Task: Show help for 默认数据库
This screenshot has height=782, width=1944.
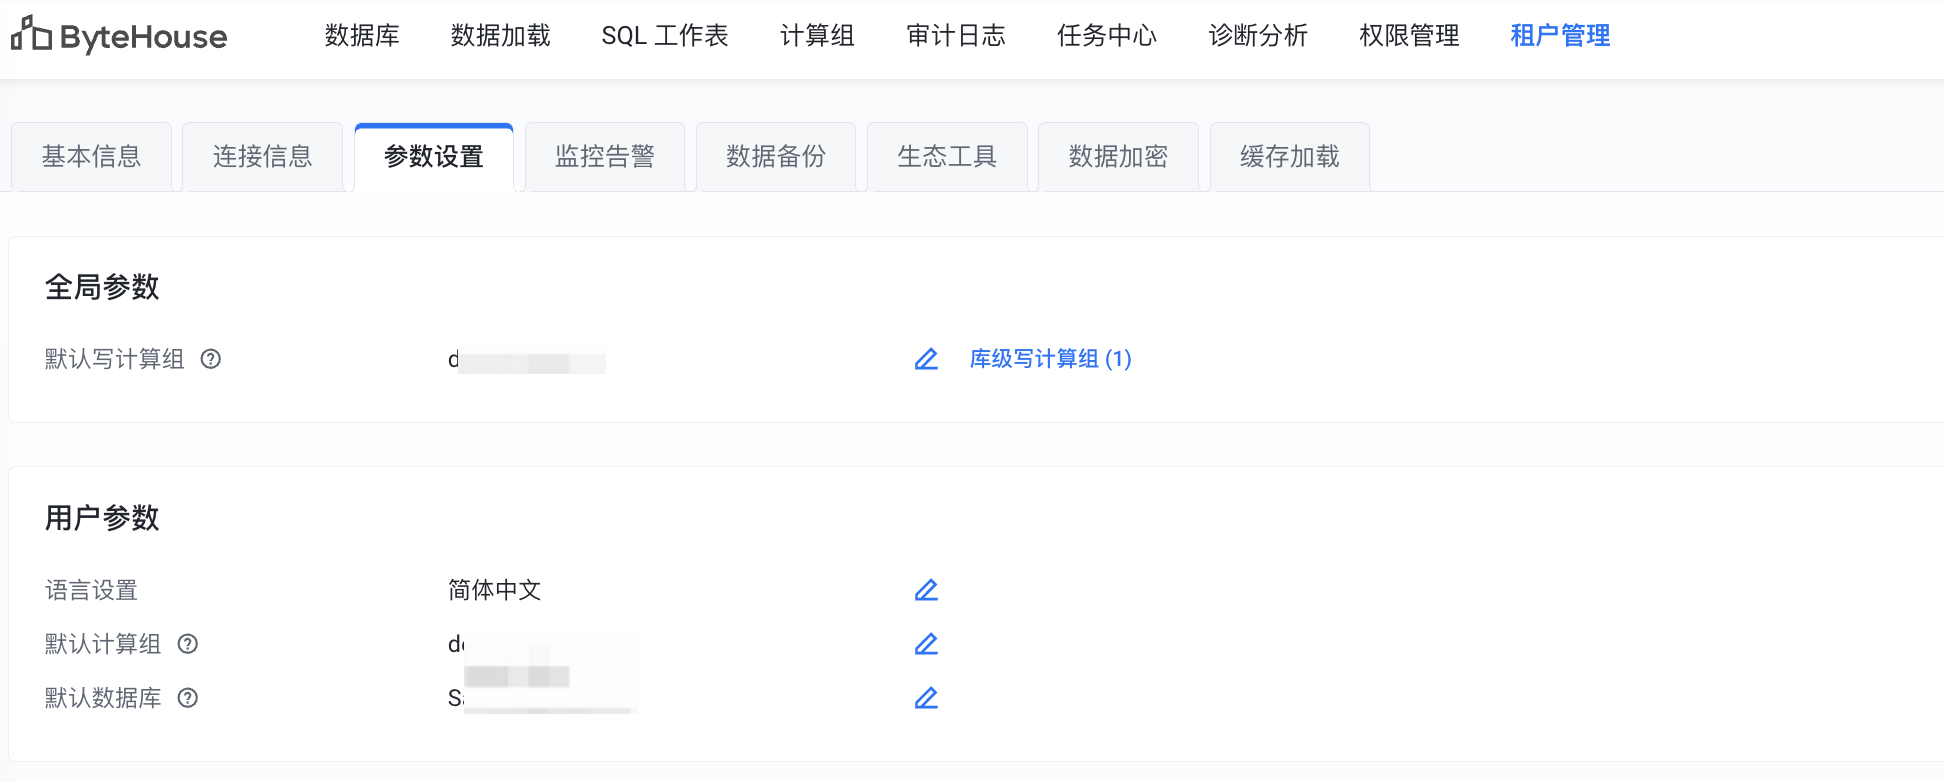Action: click(x=188, y=698)
